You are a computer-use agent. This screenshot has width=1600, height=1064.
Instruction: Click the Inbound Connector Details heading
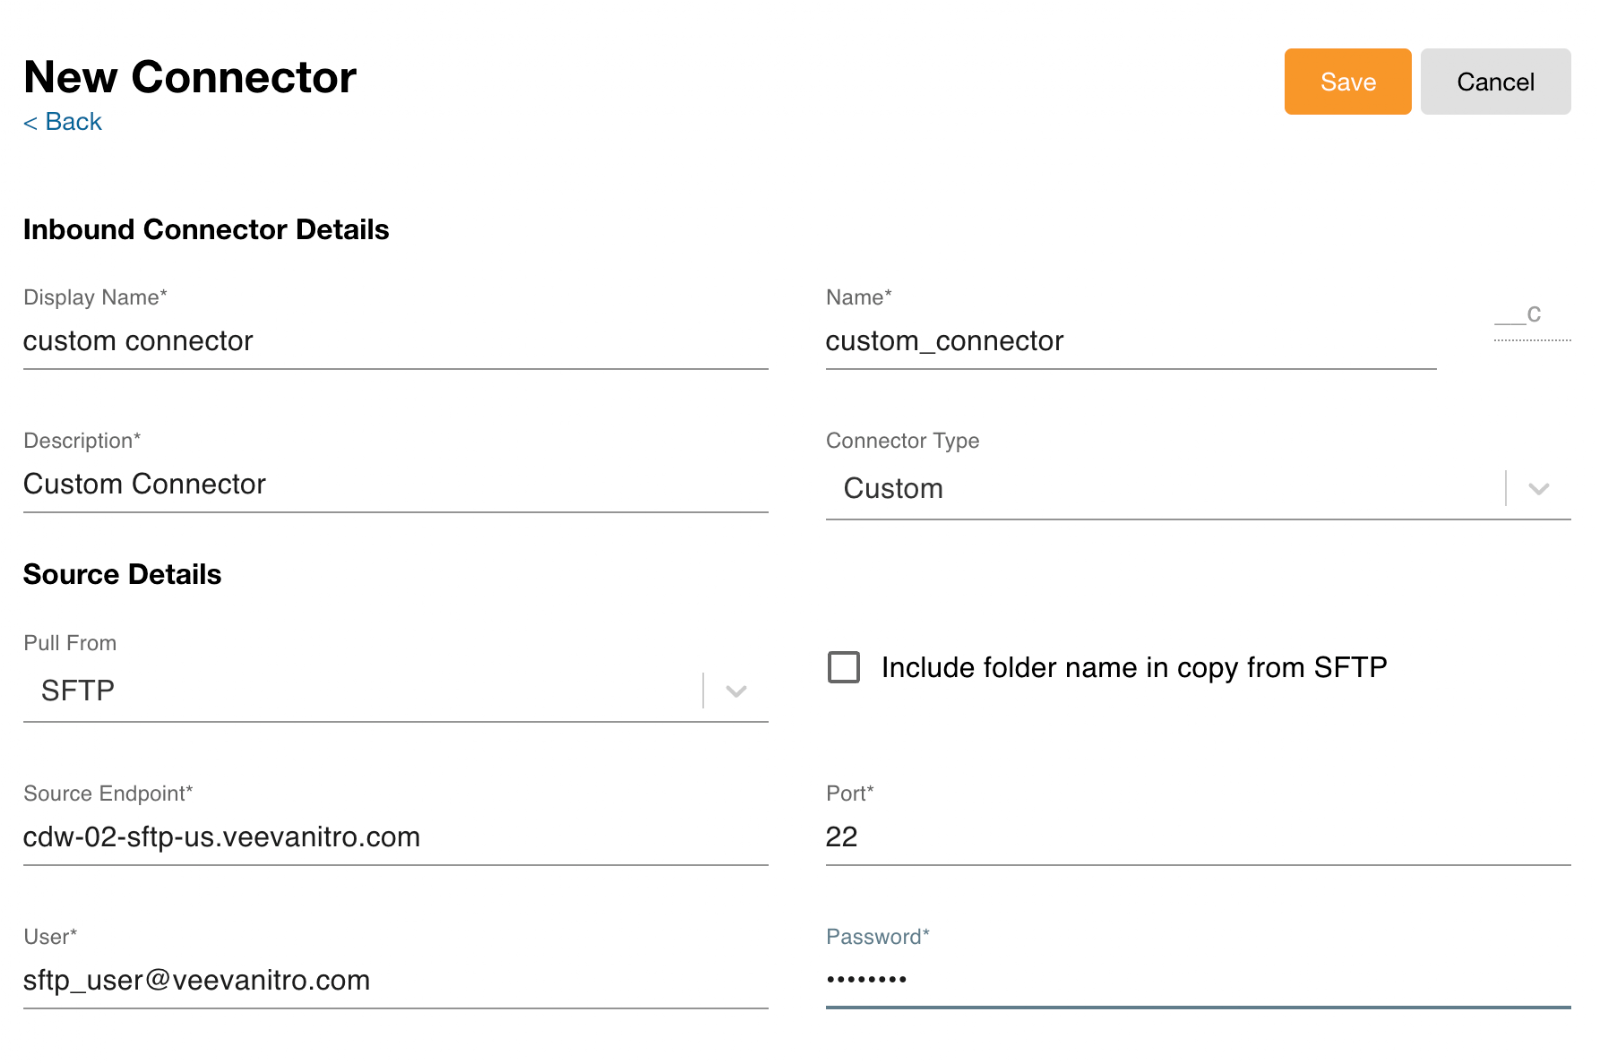pos(206,230)
